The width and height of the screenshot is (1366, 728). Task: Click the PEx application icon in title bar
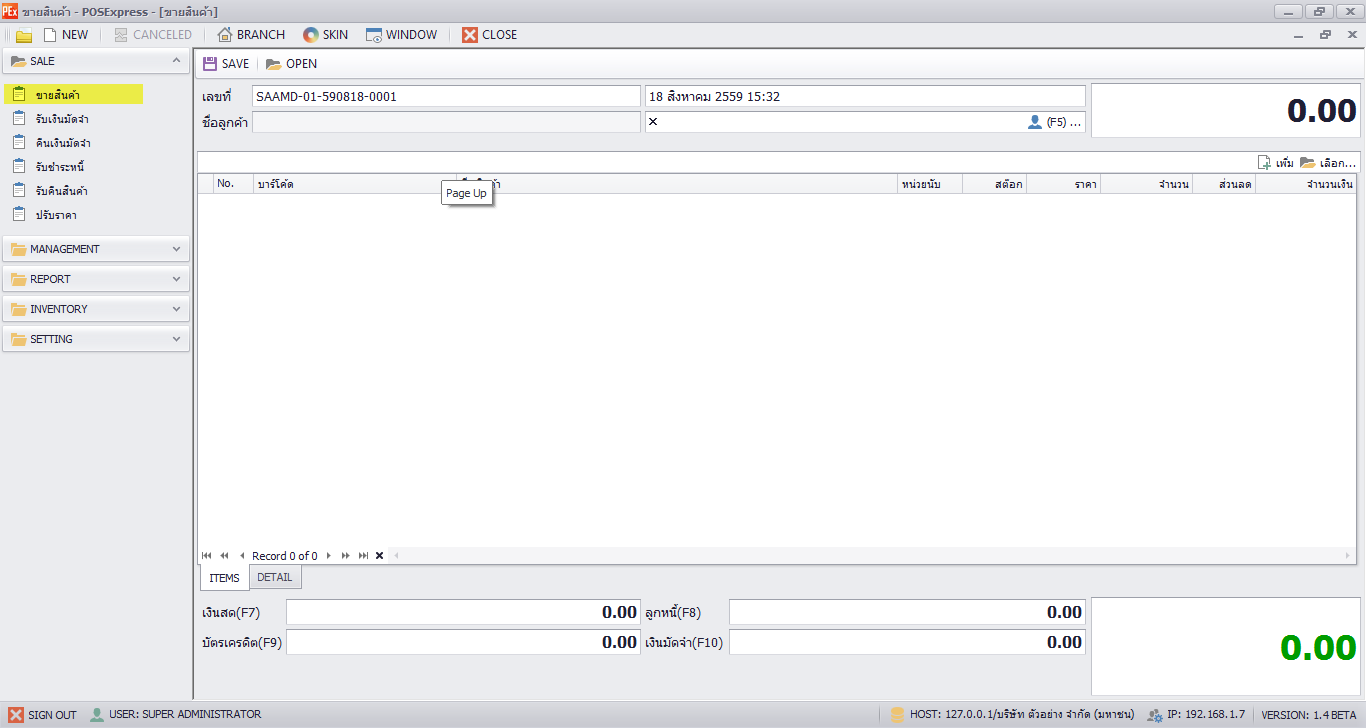[x=9, y=11]
